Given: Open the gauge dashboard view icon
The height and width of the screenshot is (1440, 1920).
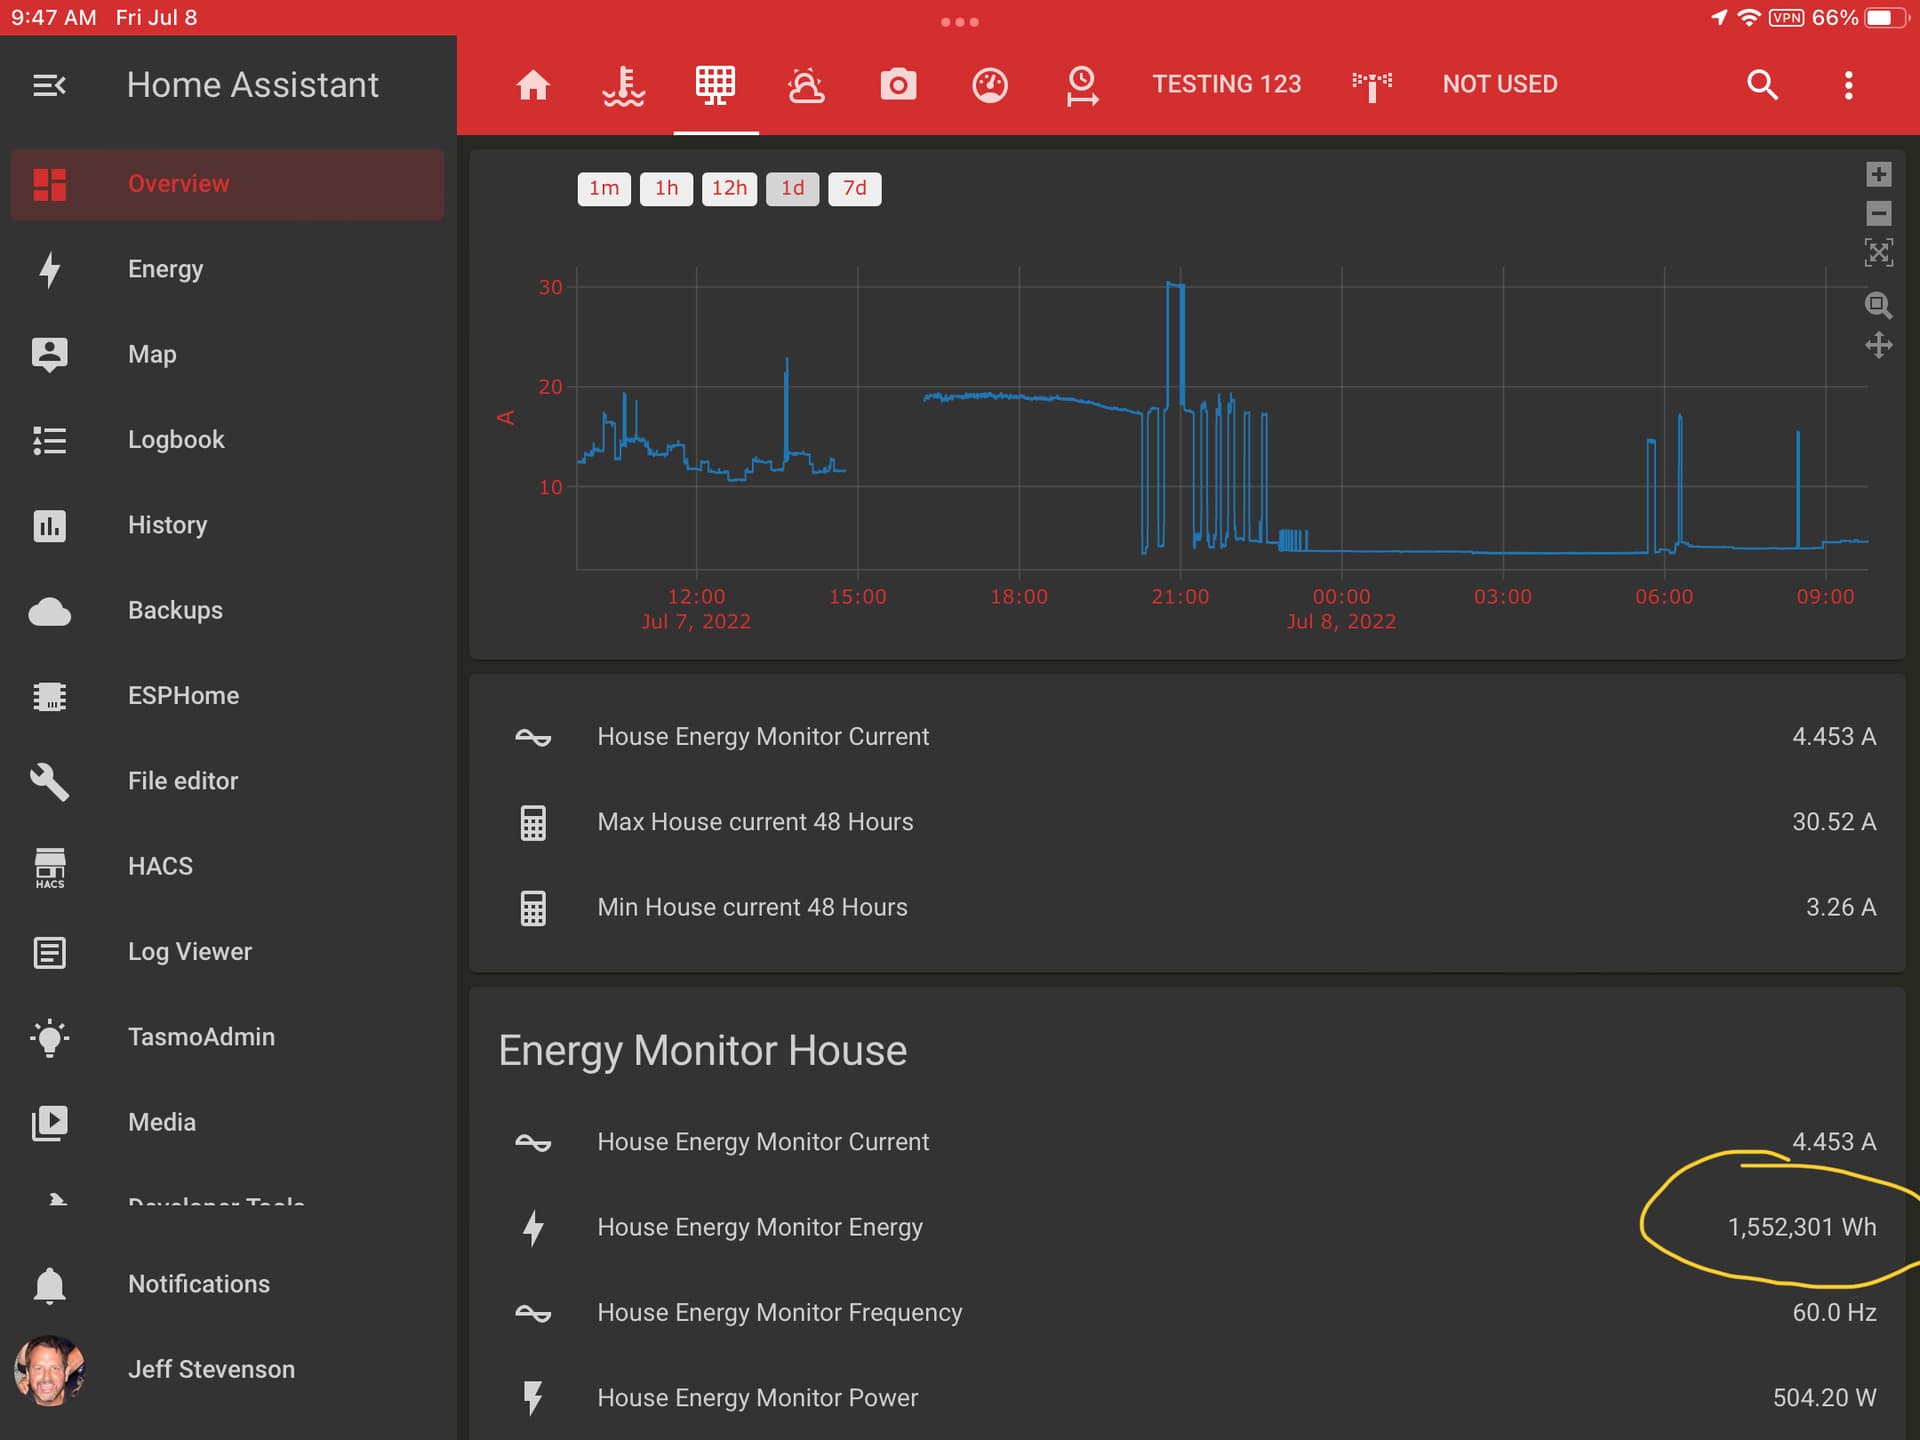Looking at the screenshot, I should click(x=990, y=85).
